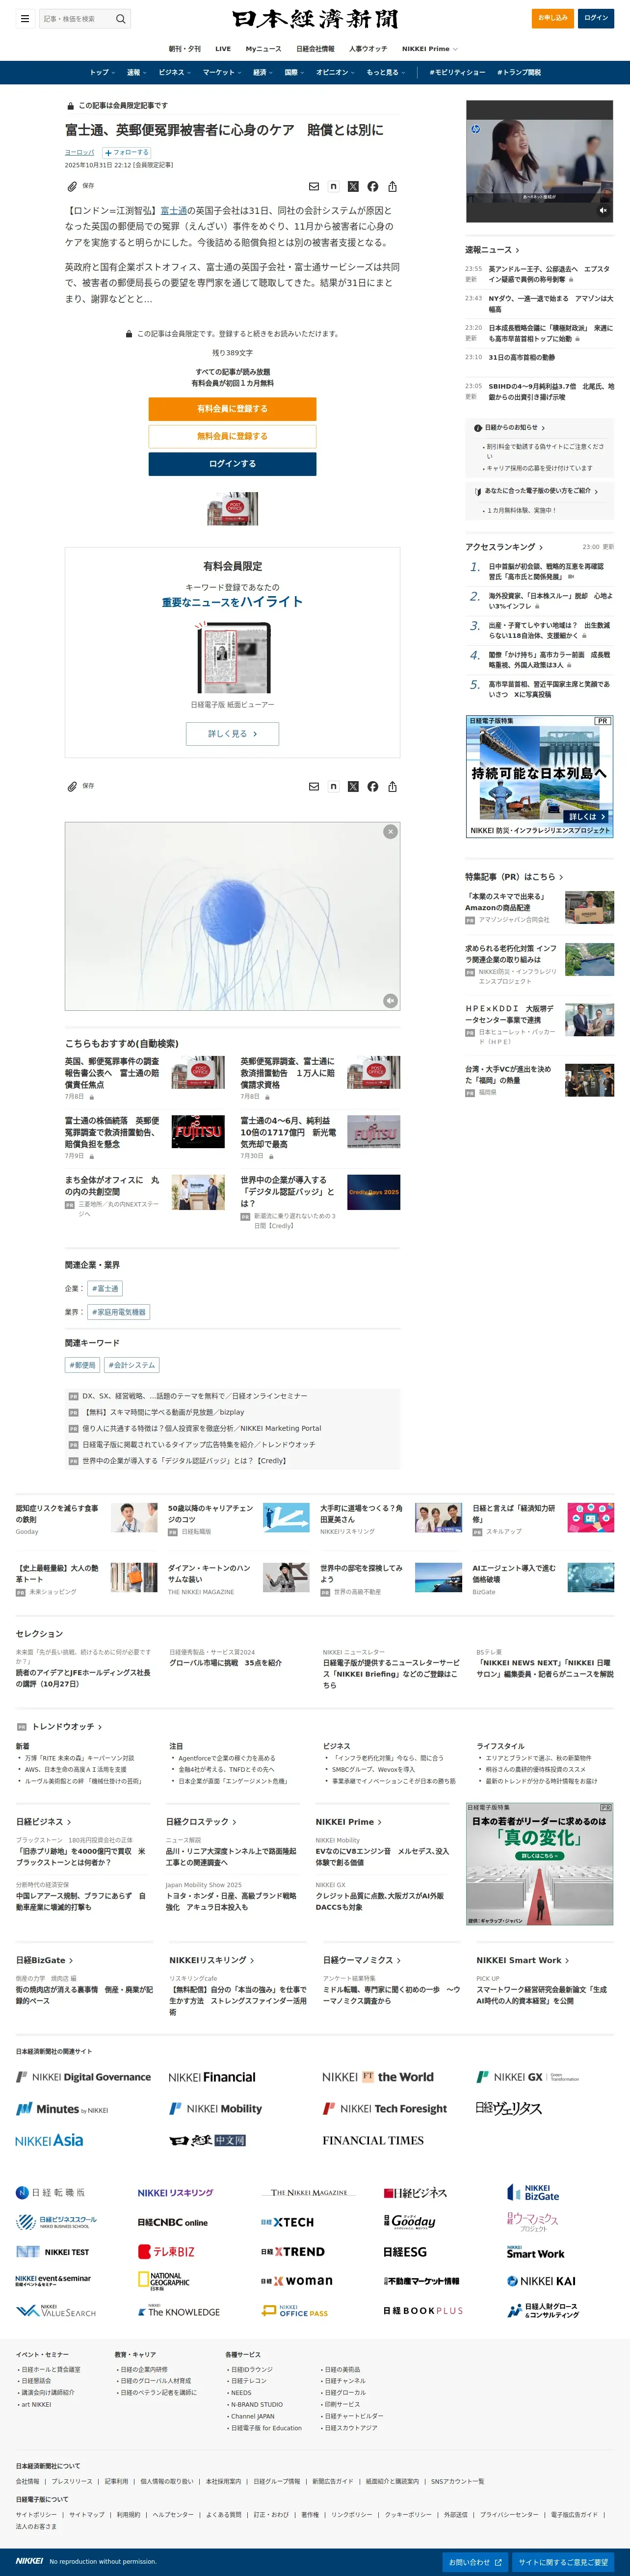The height and width of the screenshot is (2576, 630).
Task: Open #トランプ関税 topic link
Action: coord(519,72)
